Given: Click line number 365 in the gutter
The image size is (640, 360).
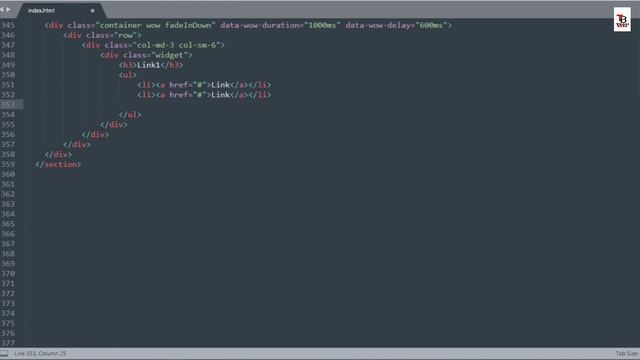Looking at the screenshot, I should pyautogui.click(x=8, y=224).
